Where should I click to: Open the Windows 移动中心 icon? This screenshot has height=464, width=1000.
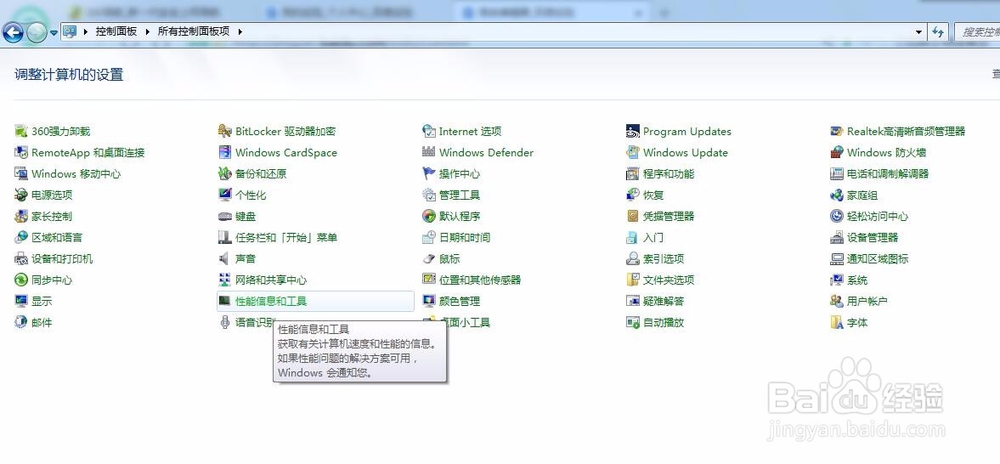(x=21, y=173)
